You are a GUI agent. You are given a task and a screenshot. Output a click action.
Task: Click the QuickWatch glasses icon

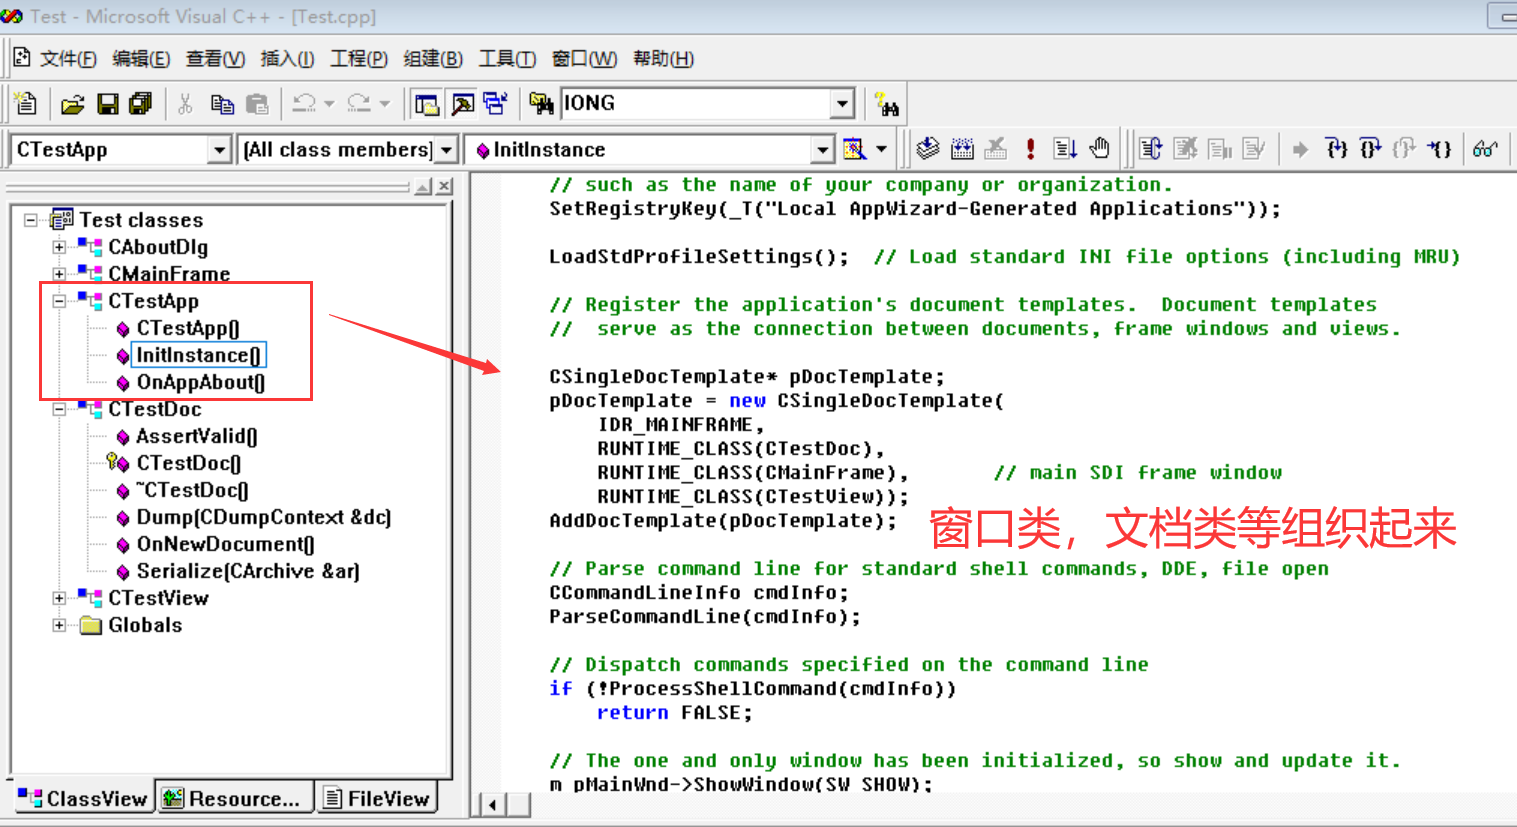tap(1485, 149)
